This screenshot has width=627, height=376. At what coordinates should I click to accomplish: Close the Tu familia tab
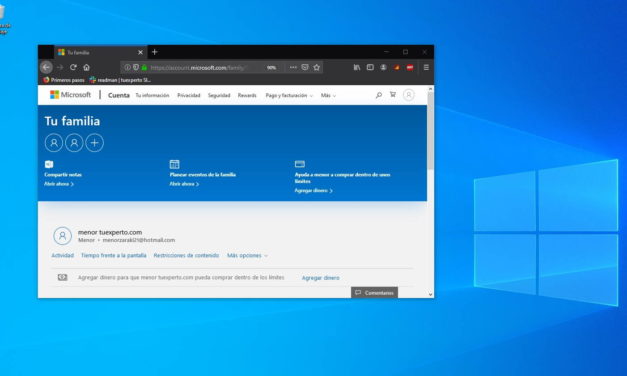pos(140,52)
